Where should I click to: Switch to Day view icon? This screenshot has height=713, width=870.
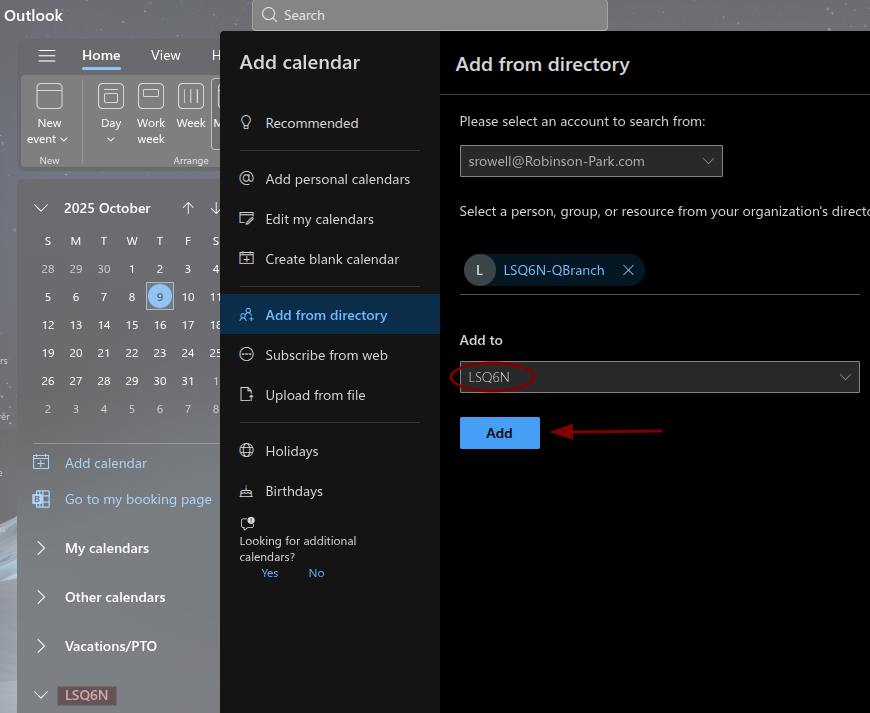tap(111, 96)
